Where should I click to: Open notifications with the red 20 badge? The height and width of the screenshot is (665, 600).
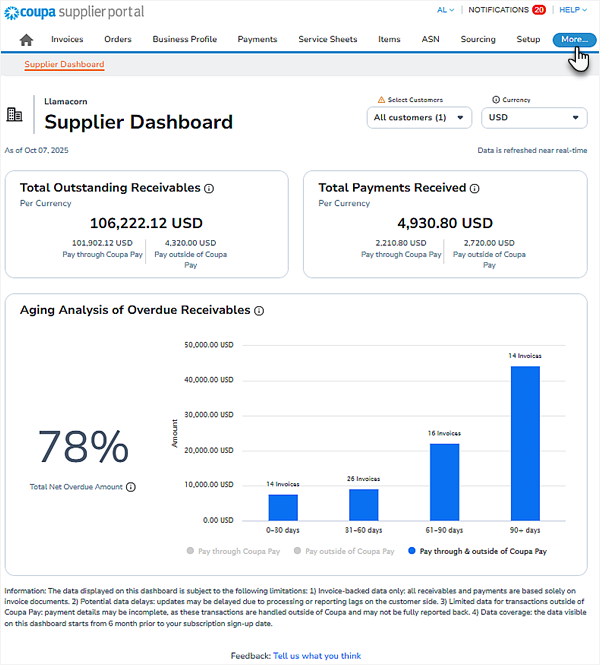tap(505, 10)
